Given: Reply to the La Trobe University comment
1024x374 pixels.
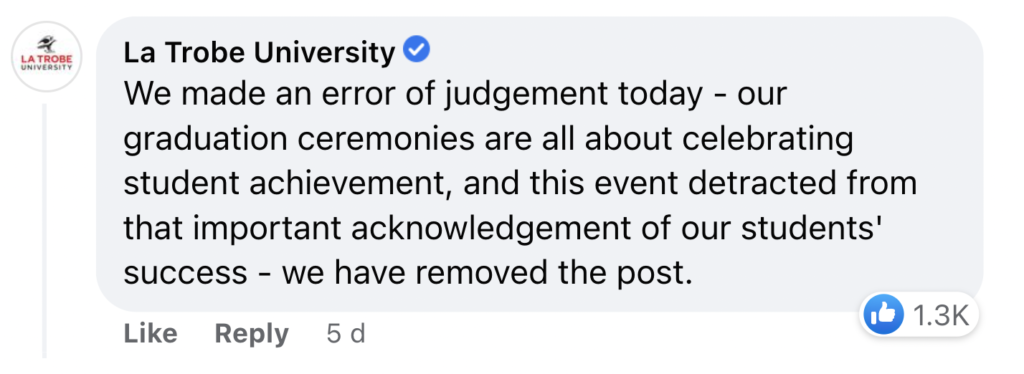Looking at the screenshot, I should click(251, 335).
